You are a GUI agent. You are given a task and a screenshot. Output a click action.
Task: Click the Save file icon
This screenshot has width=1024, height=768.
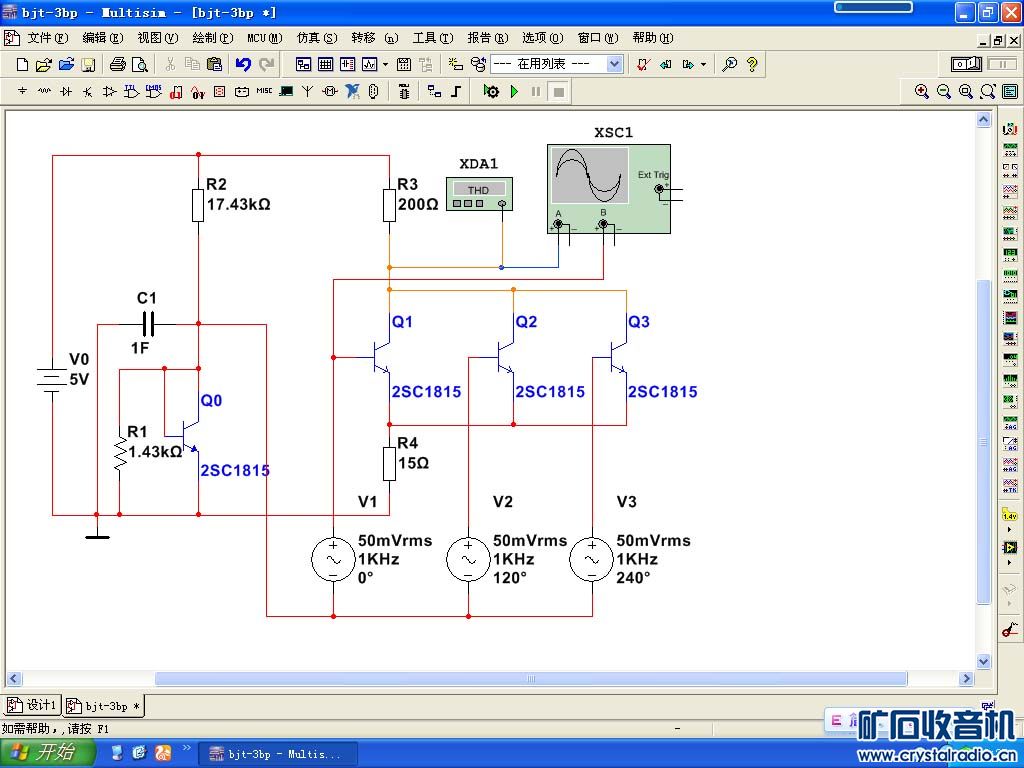click(x=88, y=64)
